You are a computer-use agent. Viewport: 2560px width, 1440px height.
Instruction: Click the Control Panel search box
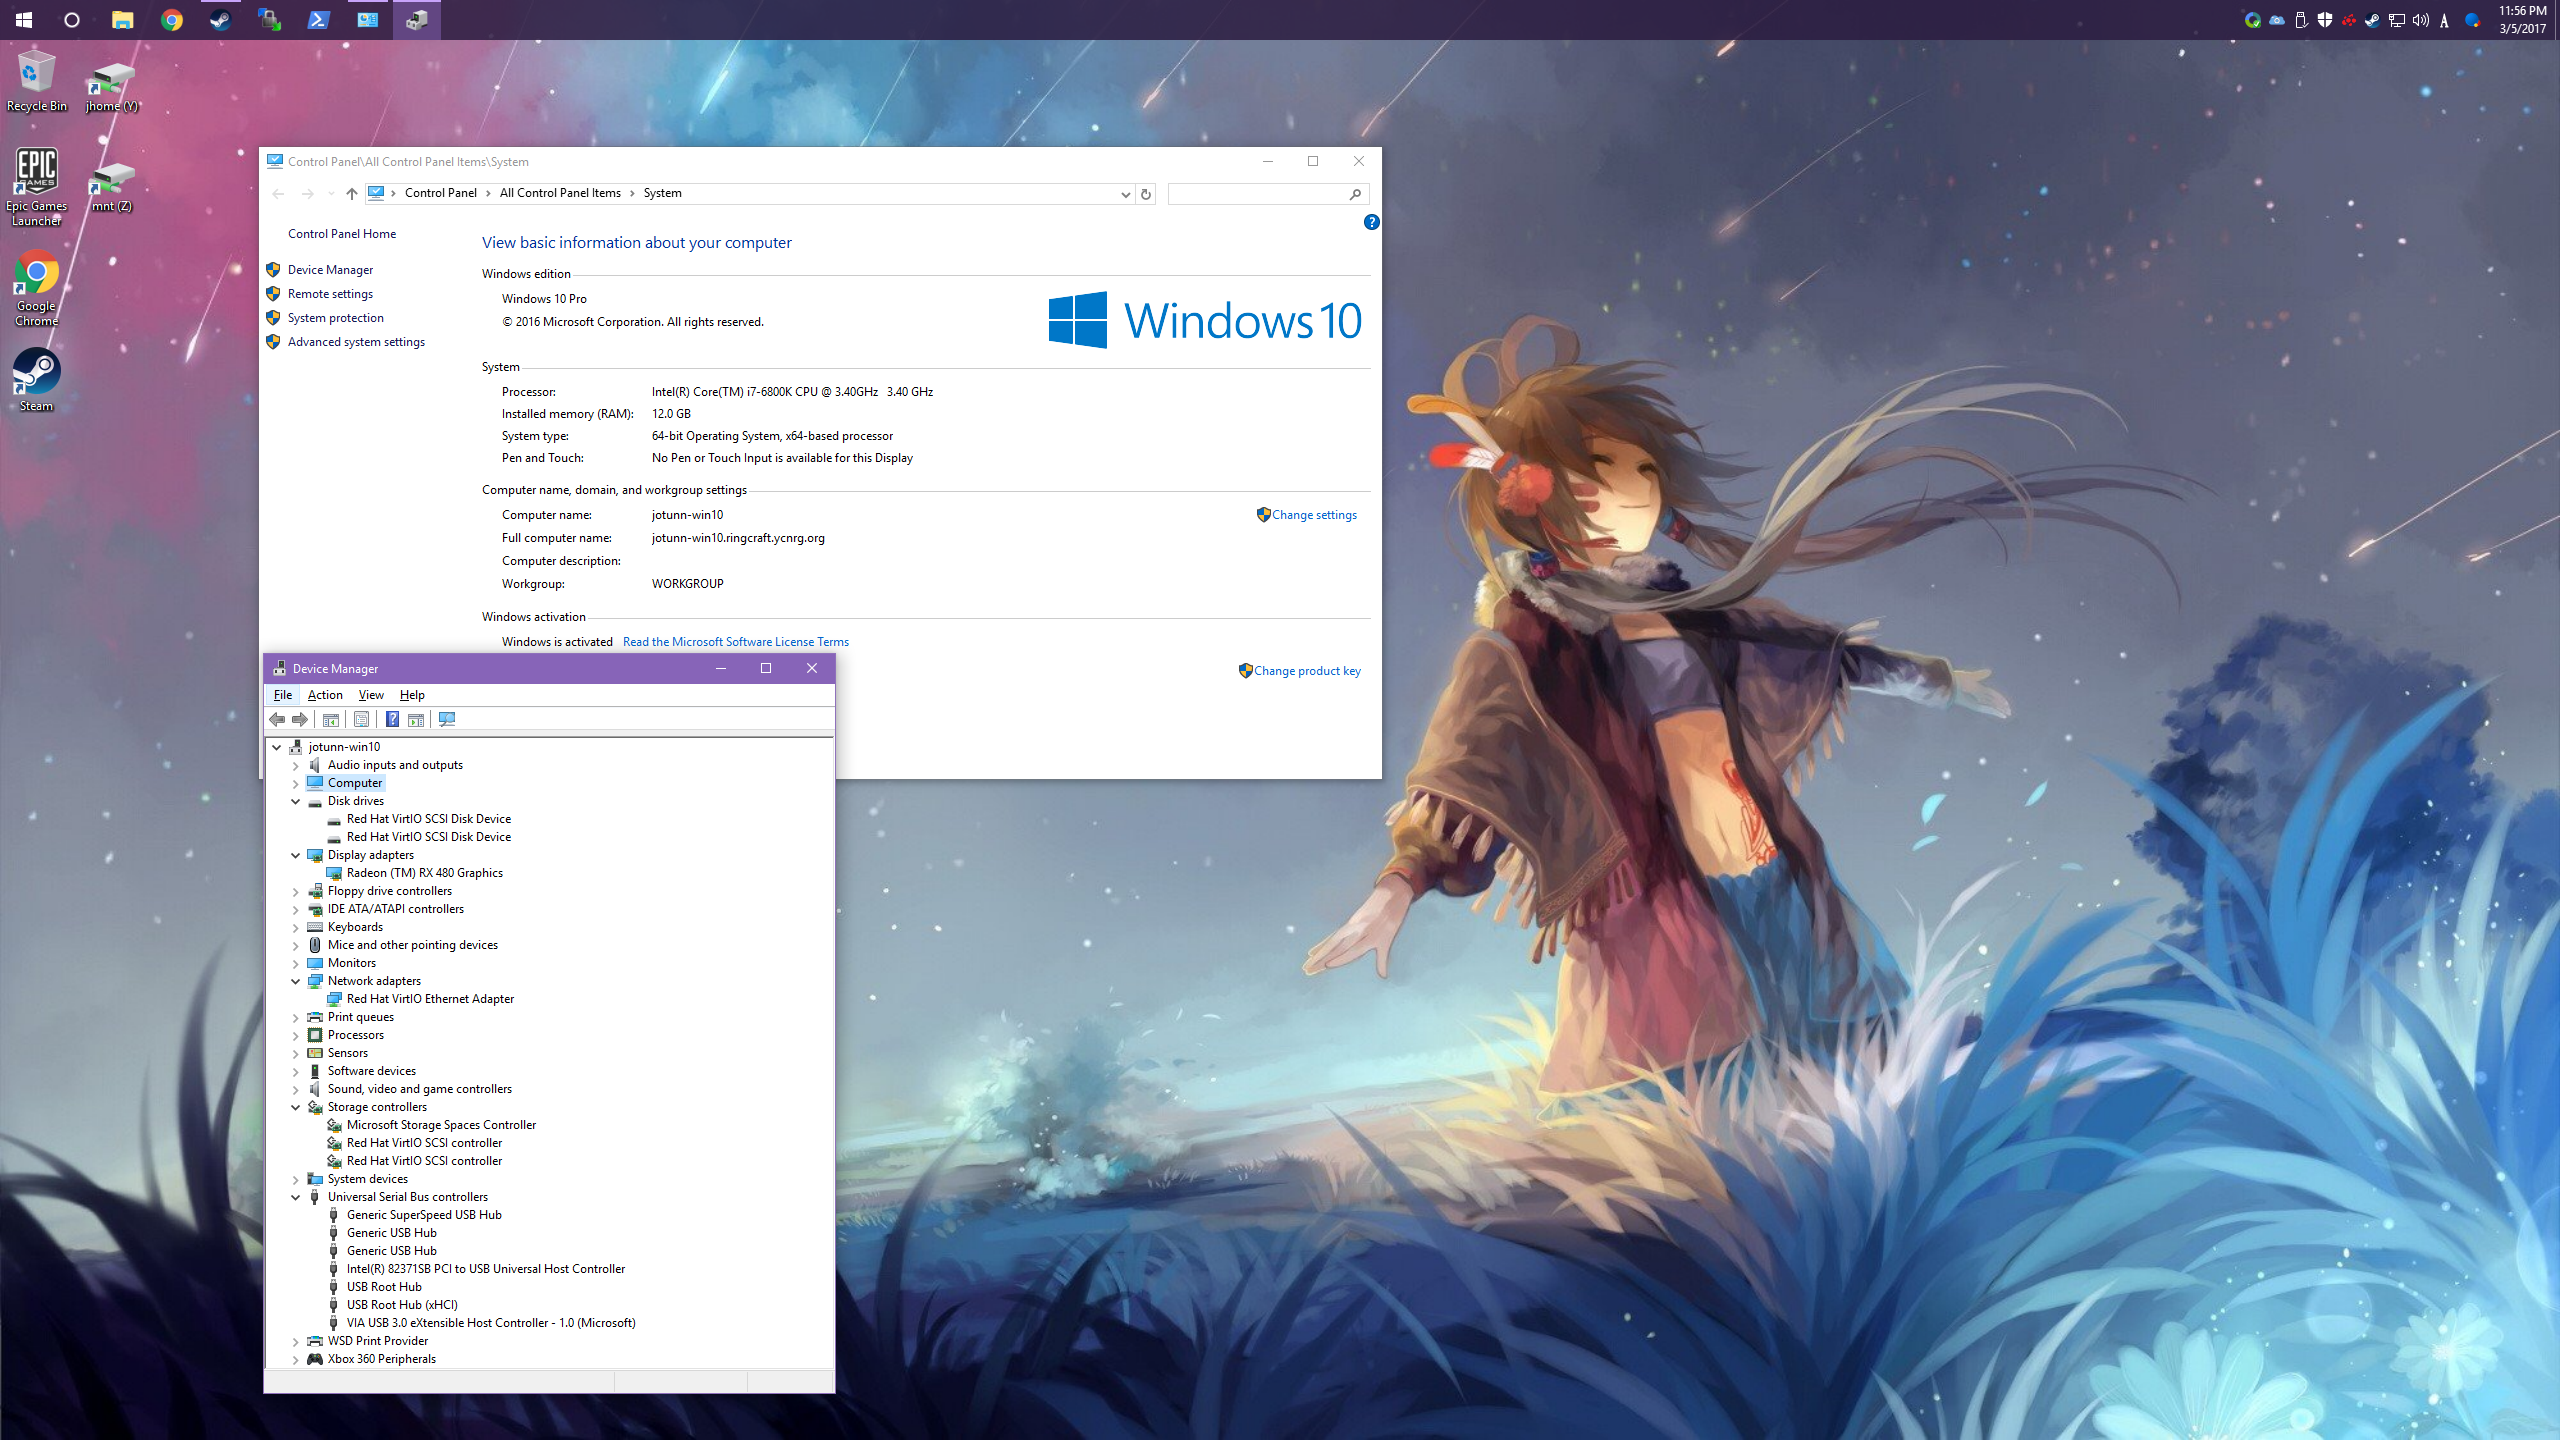(x=1258, y=194)
